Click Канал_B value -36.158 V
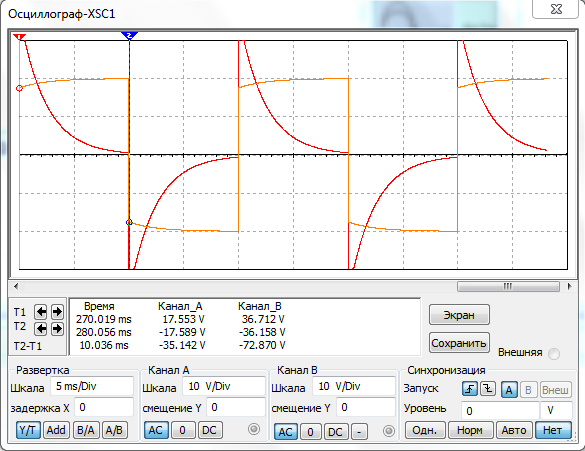585x451 pixels. click(262, 332)
